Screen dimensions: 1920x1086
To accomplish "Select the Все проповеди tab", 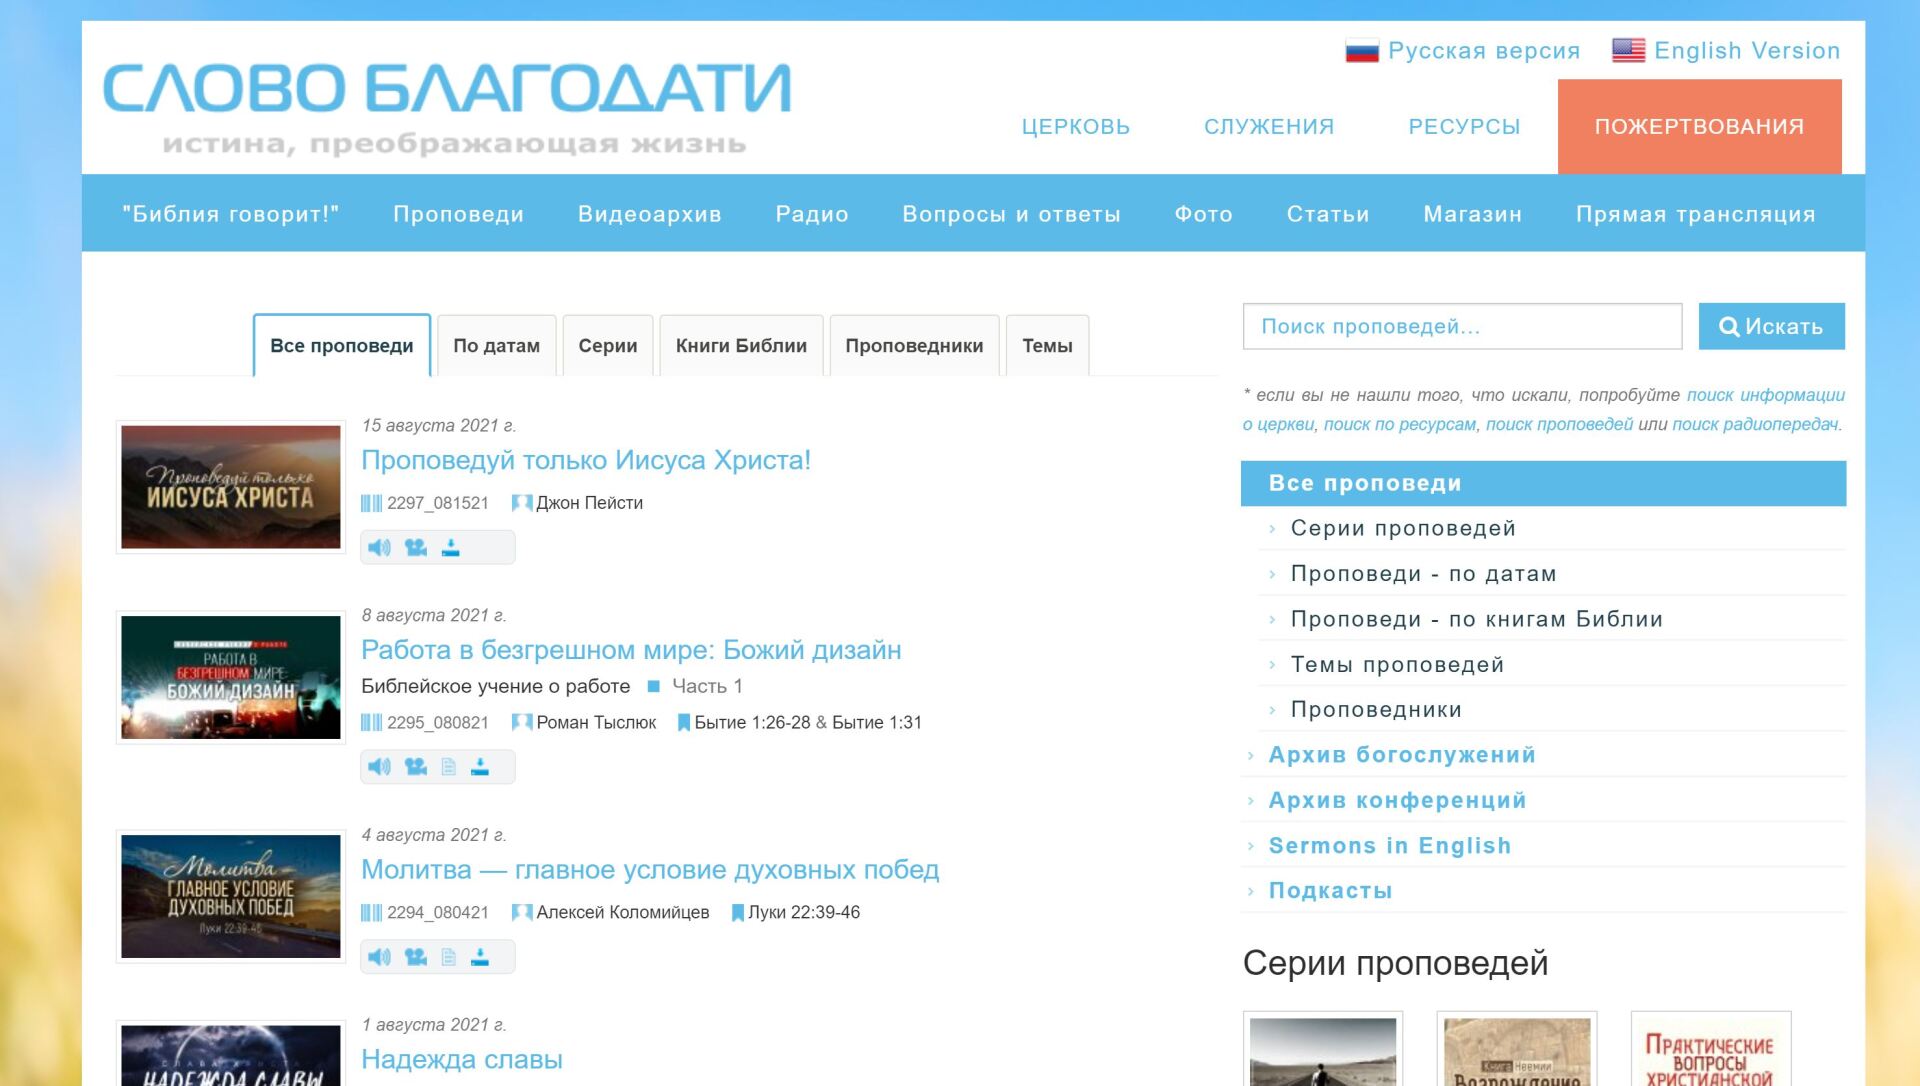I will coord(342,345).
